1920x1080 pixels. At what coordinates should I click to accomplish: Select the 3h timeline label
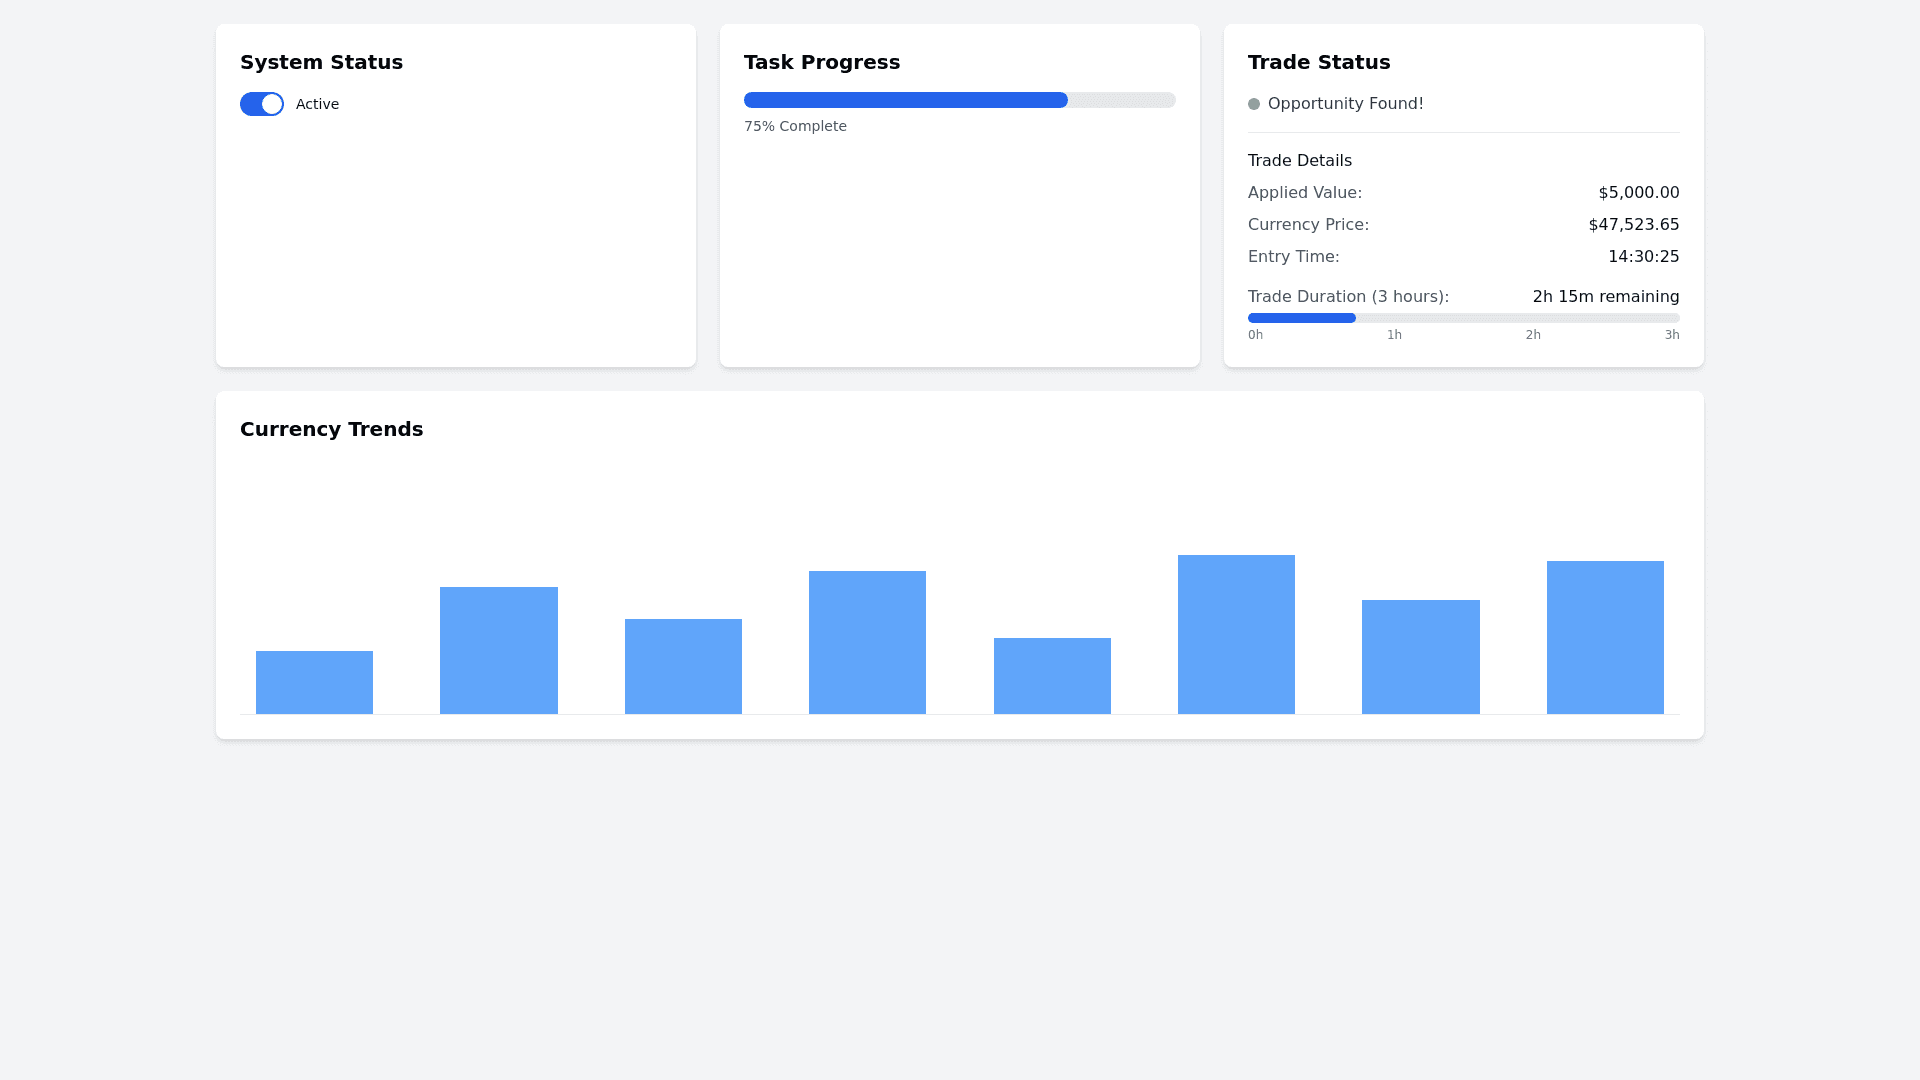tap(1673, 335)
